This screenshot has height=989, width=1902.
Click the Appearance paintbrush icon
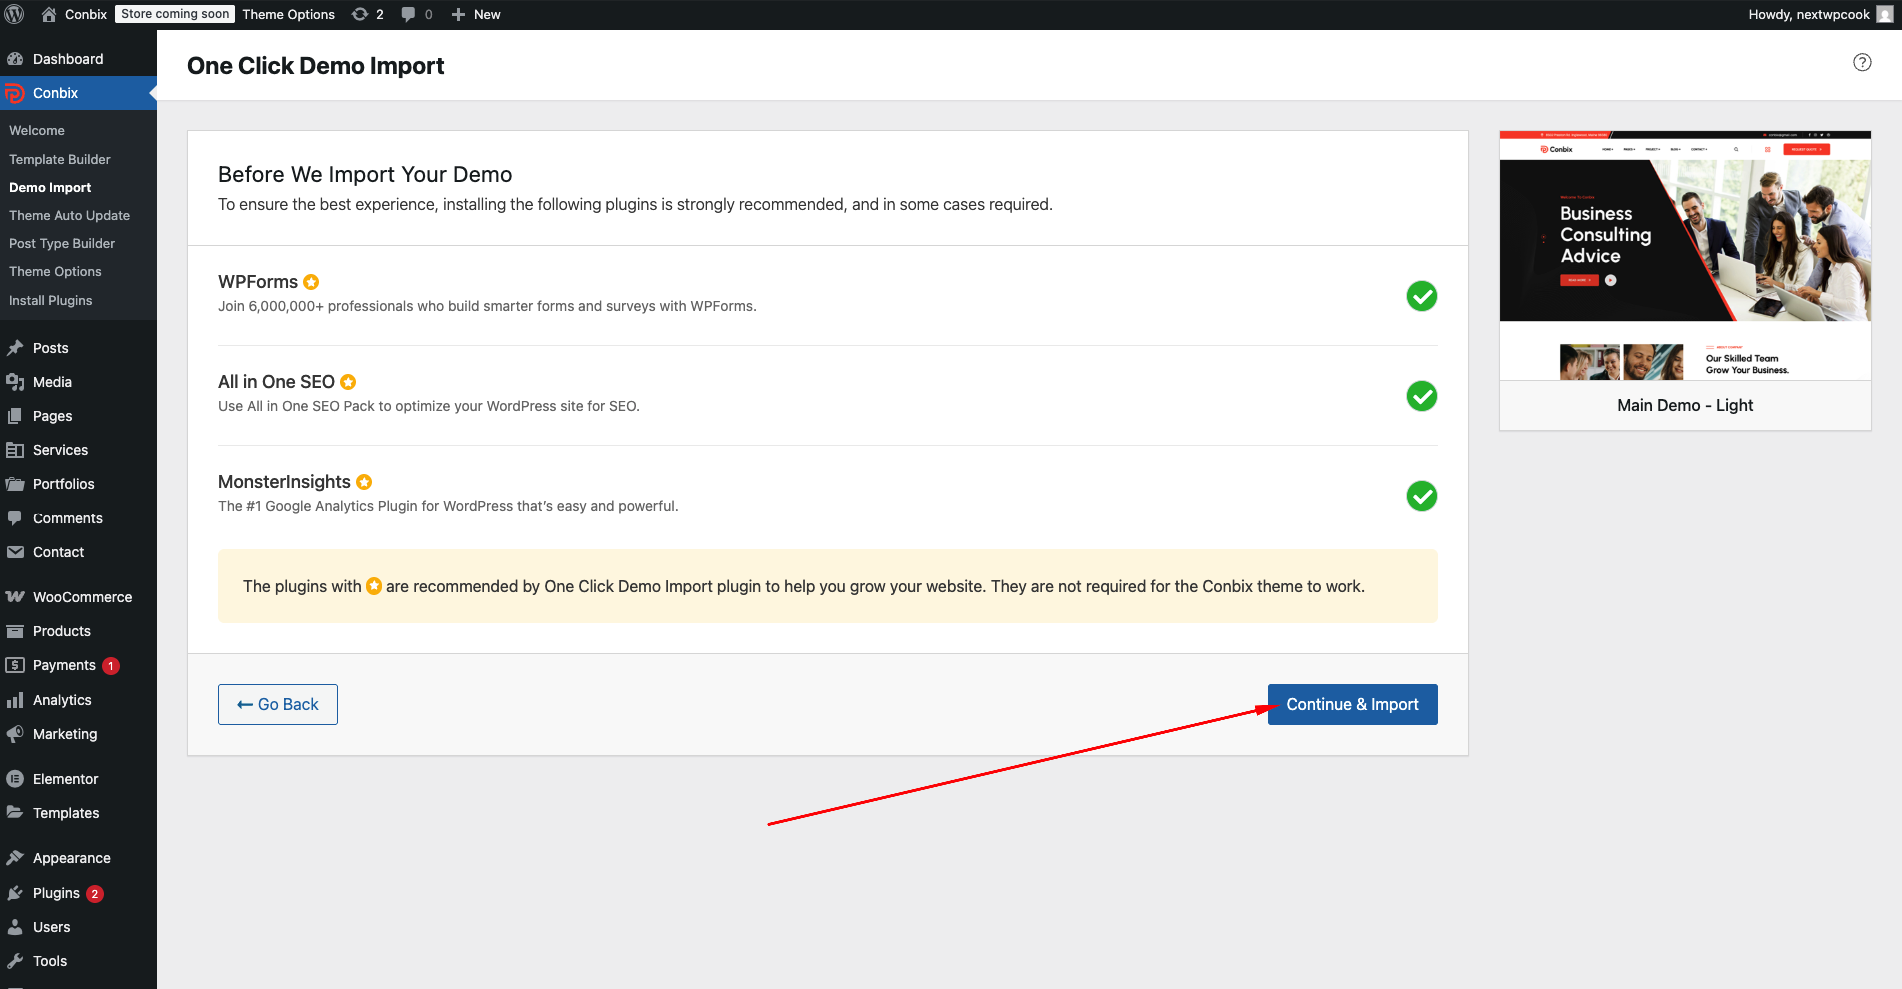15,858
